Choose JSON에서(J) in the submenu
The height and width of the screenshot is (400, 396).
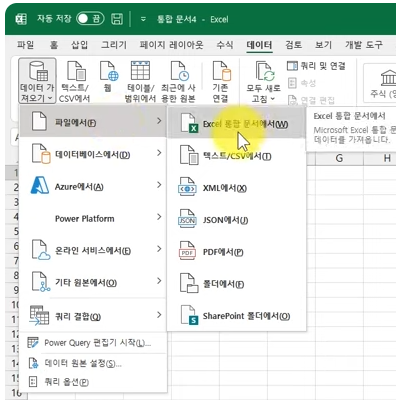tap(236, 220)
